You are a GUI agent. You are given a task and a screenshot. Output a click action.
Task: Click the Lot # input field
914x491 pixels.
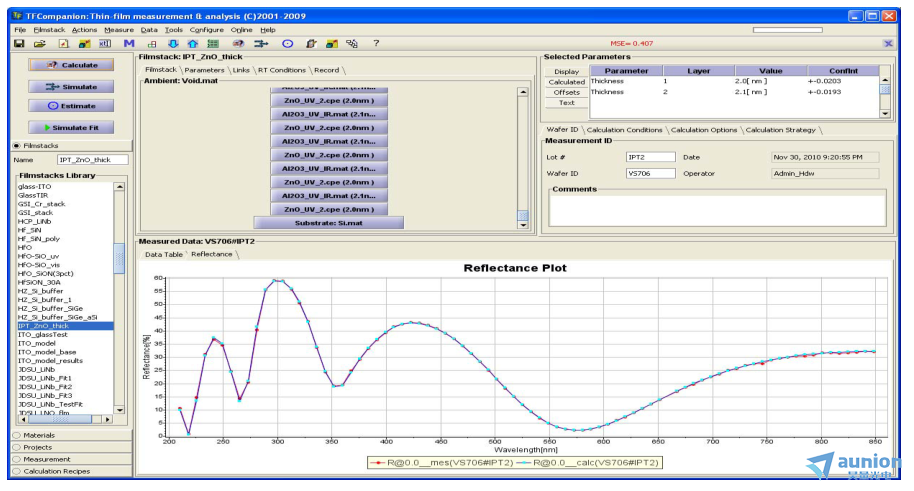pyautogui.click(x=651, y=157)
